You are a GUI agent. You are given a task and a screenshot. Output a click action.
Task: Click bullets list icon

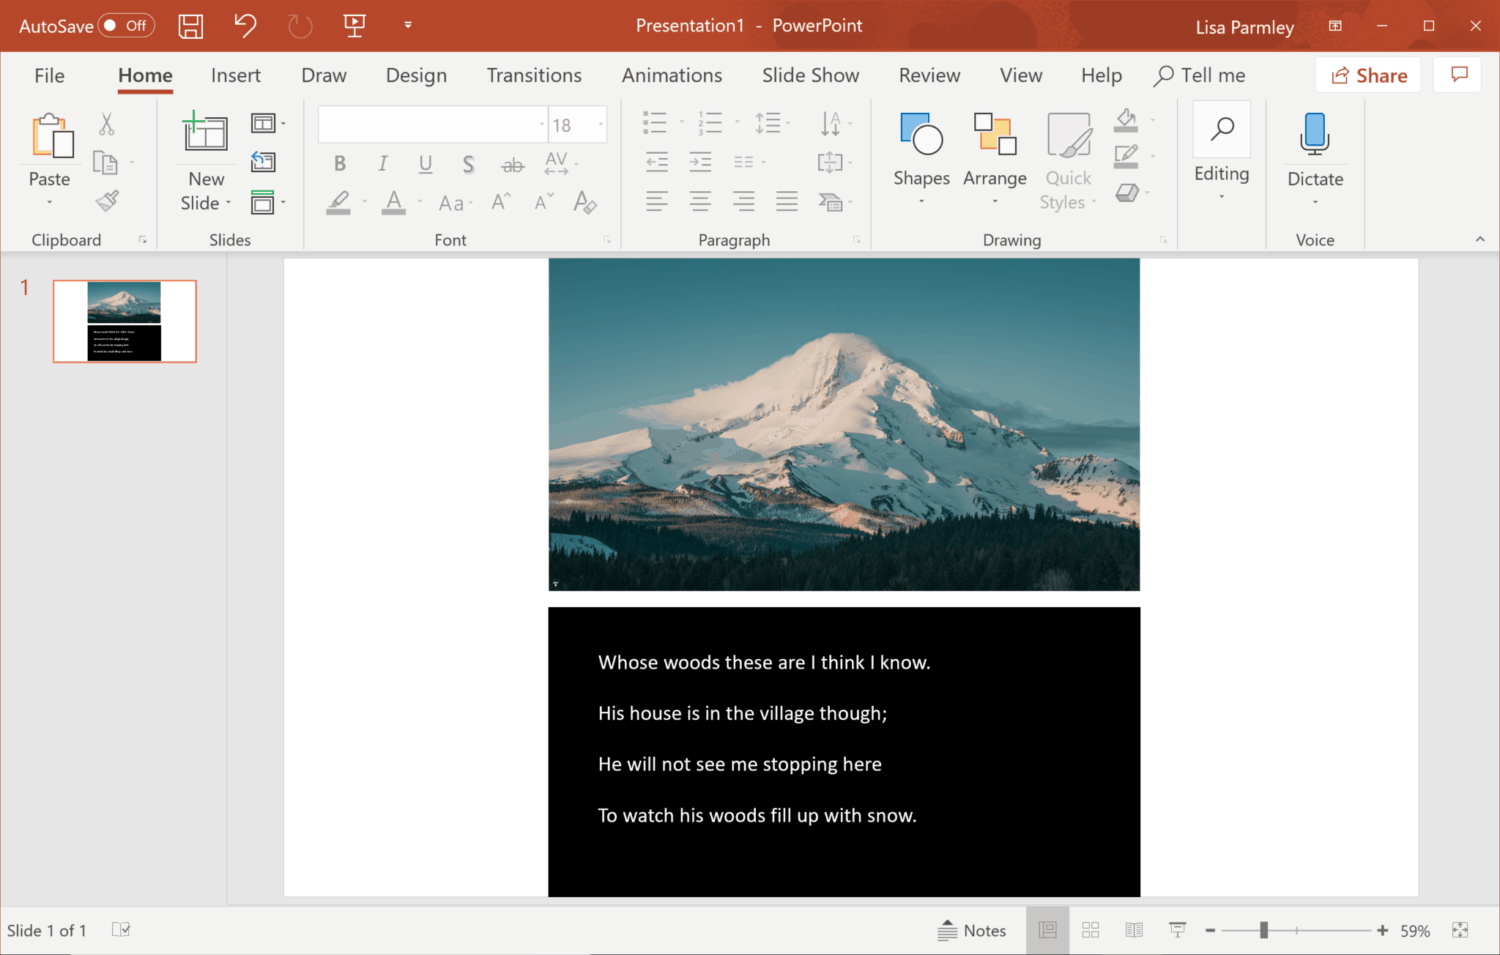[655, 123]
